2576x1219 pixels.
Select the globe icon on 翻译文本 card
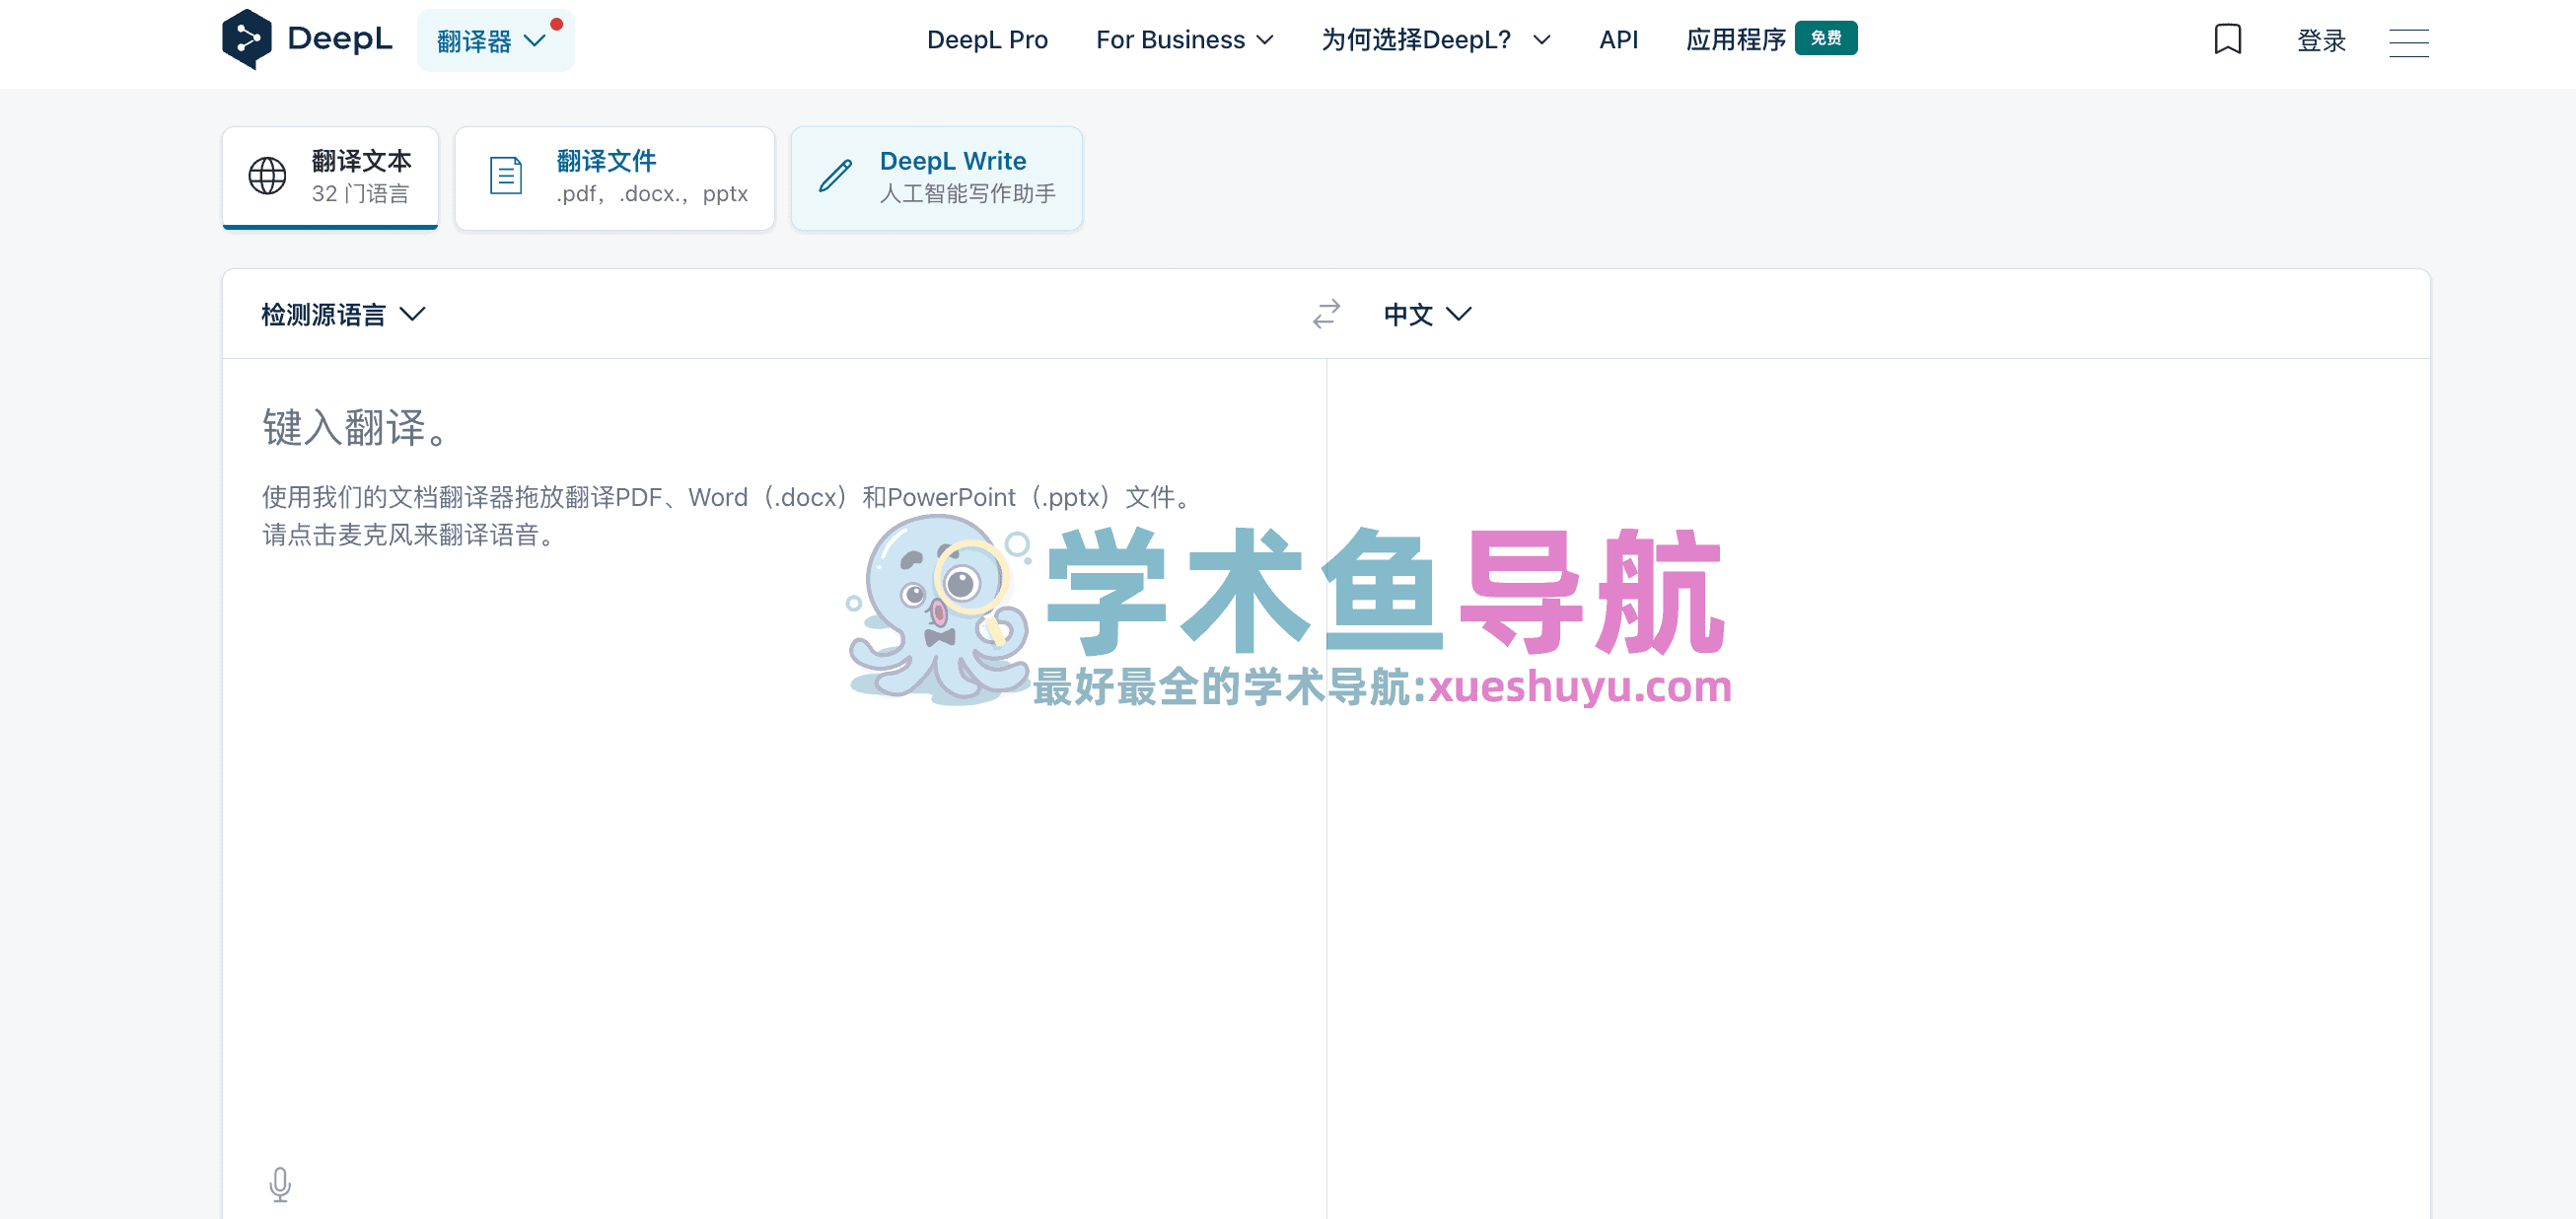[x=265, y=176]
